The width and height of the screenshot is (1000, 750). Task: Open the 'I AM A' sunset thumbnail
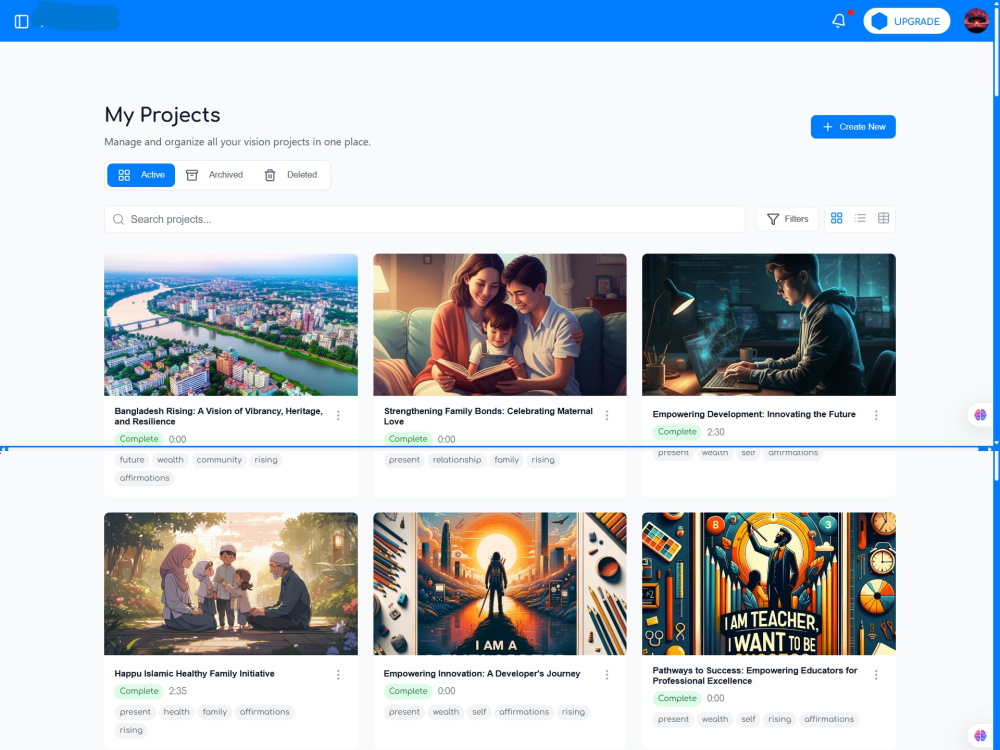click(499, 584)
